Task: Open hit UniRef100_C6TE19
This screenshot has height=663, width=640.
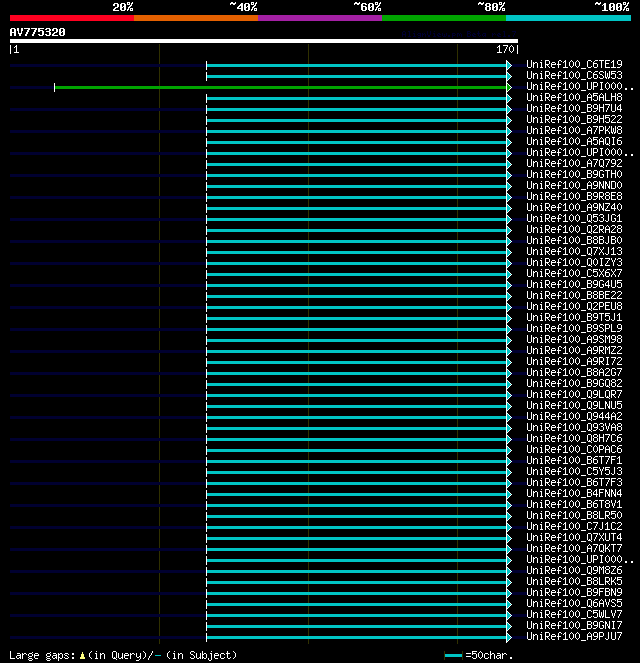Action: click(574, 64)
